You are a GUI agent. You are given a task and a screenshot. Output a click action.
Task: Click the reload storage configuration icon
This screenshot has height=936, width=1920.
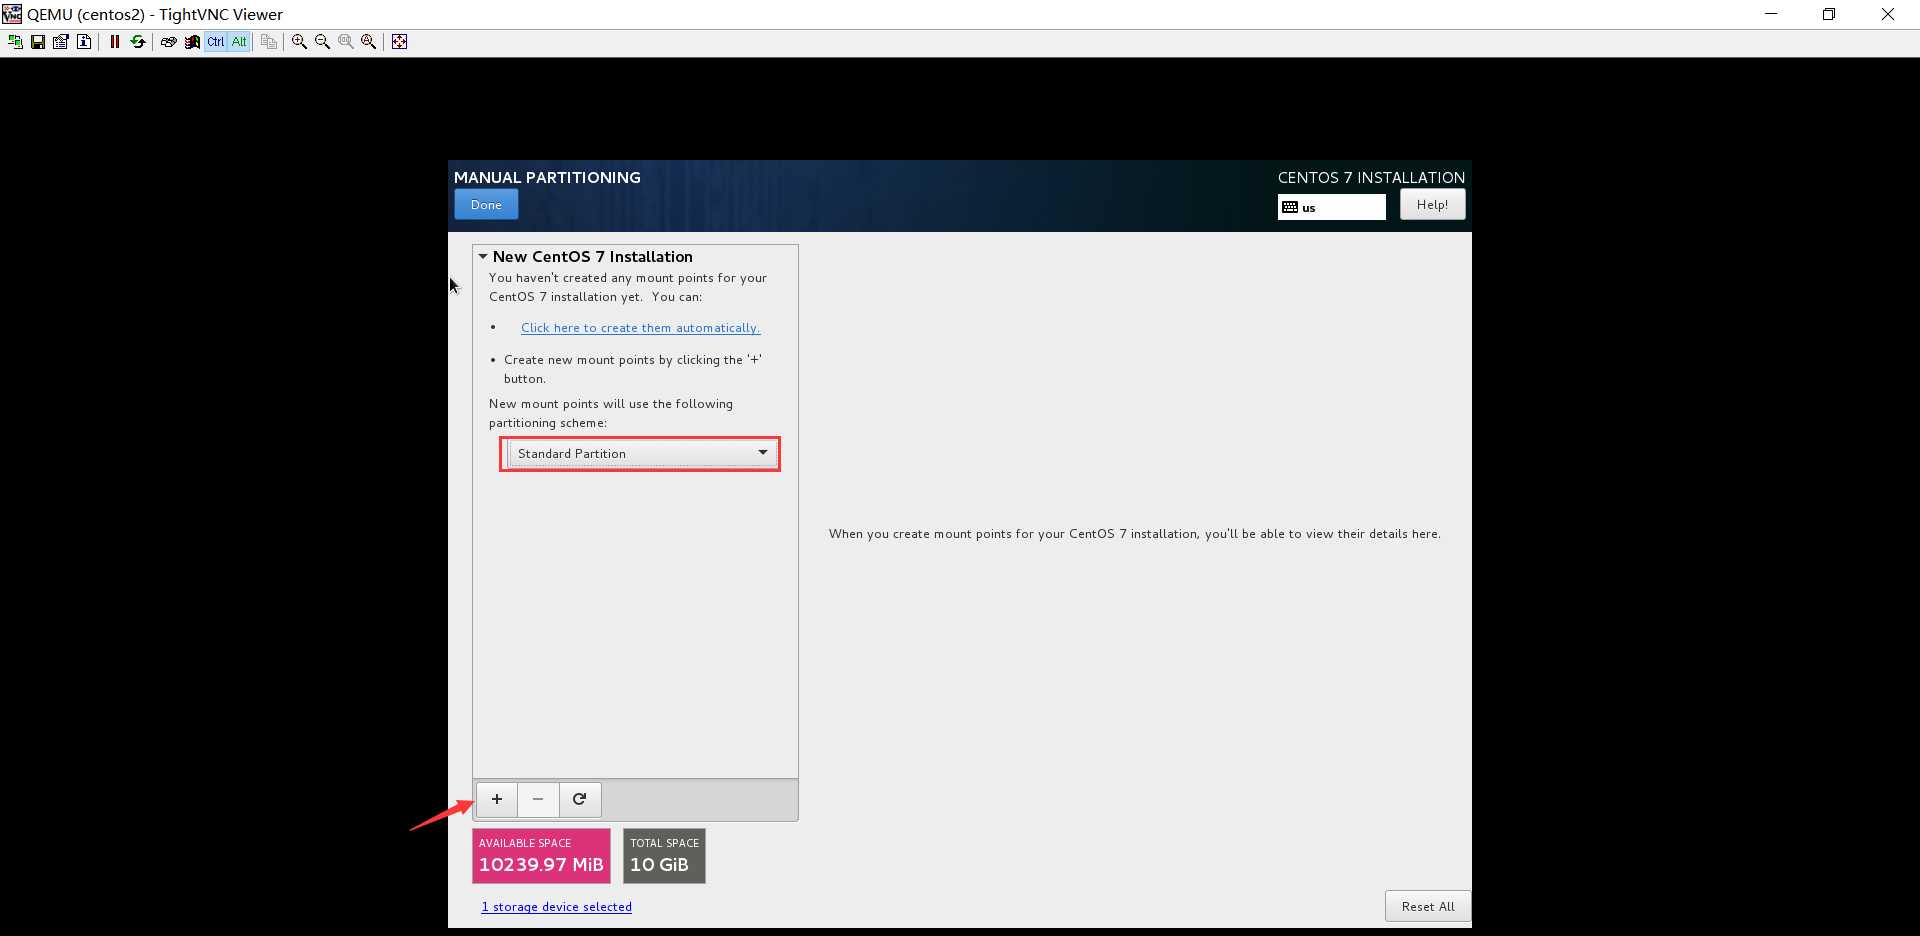point(580,799)
